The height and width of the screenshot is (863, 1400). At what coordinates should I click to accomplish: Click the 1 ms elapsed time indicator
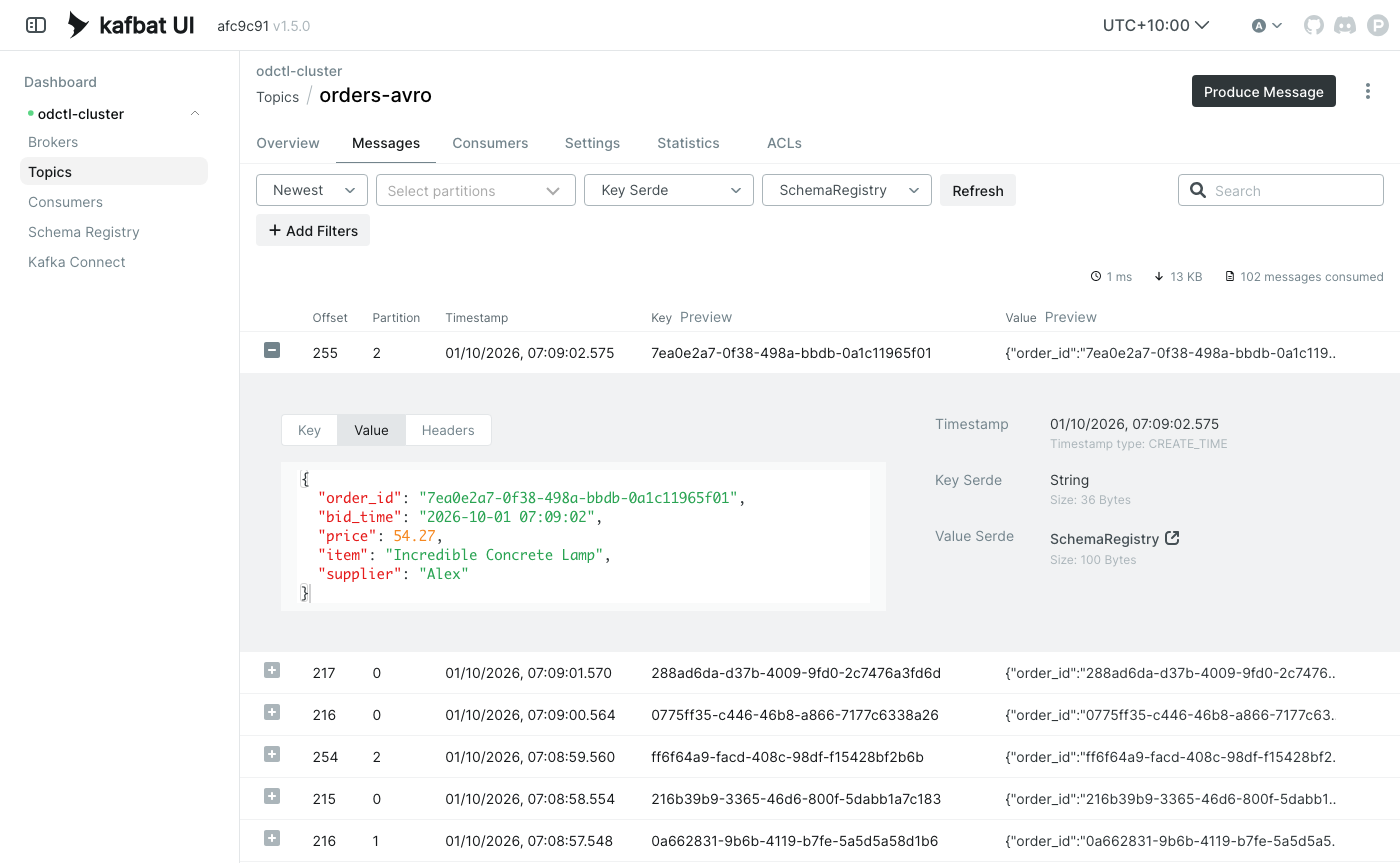click(x=1111, y=276)
